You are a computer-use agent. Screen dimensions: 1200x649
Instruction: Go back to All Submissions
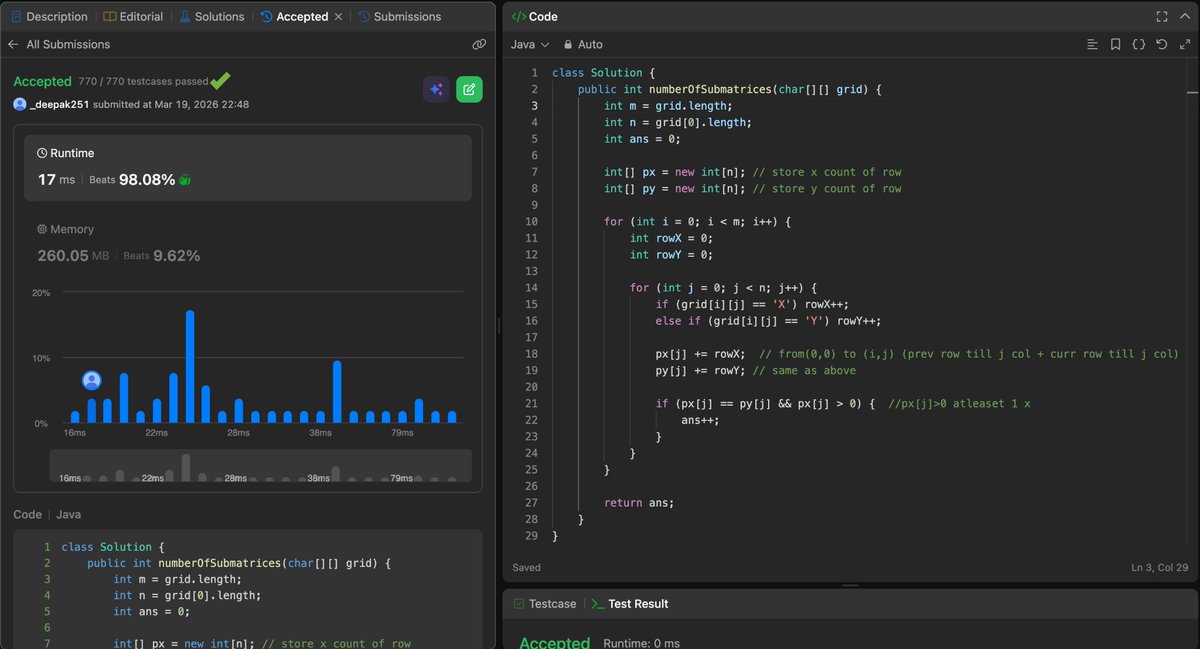click(x=59, y=44)
